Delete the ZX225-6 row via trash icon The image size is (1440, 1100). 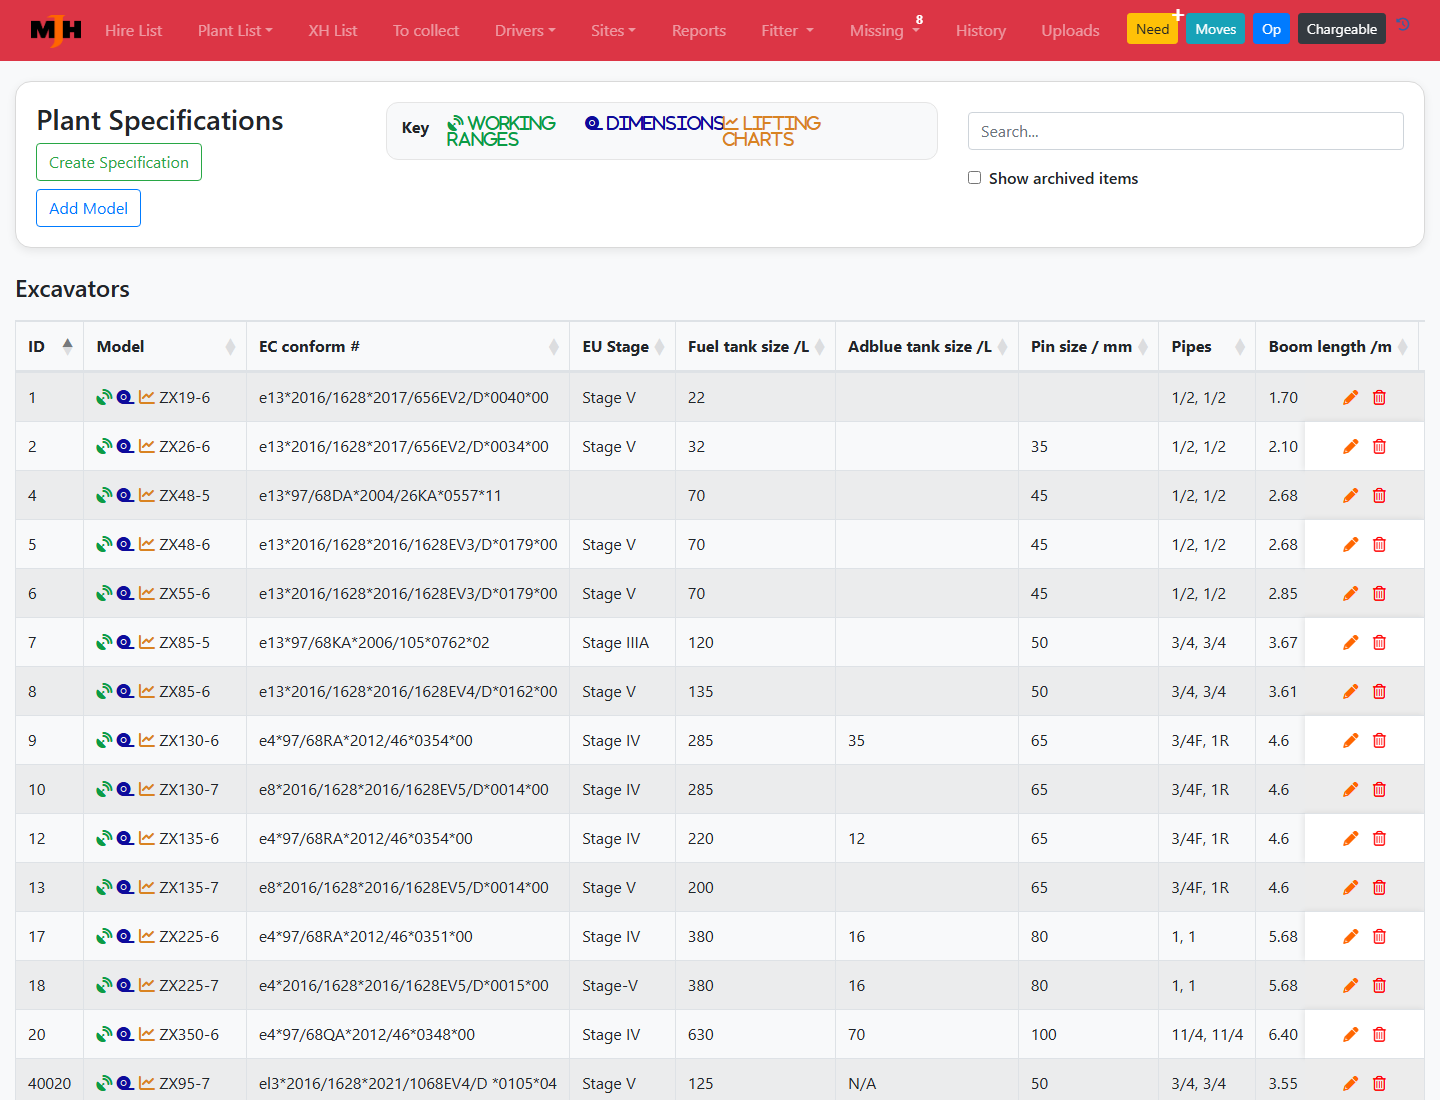pyautogui.click(x=1379, y=936)
